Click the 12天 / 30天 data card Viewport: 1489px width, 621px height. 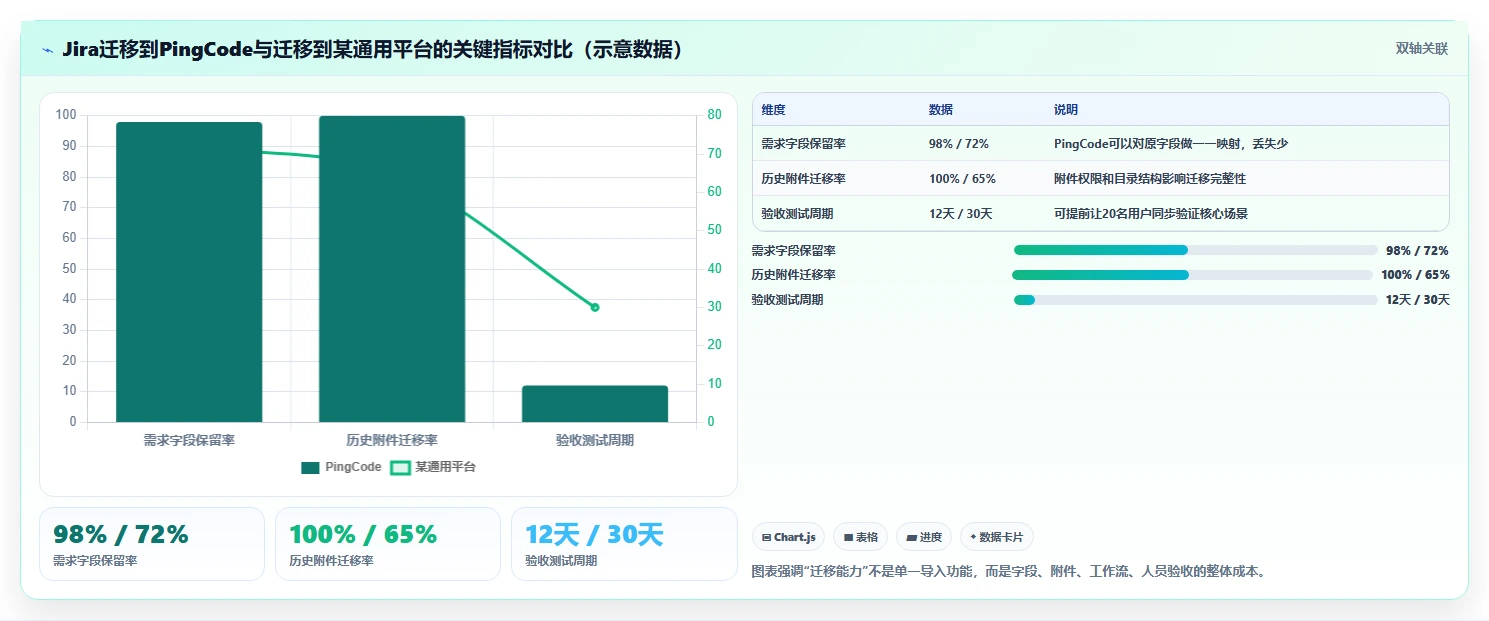(x=624, y=544)
